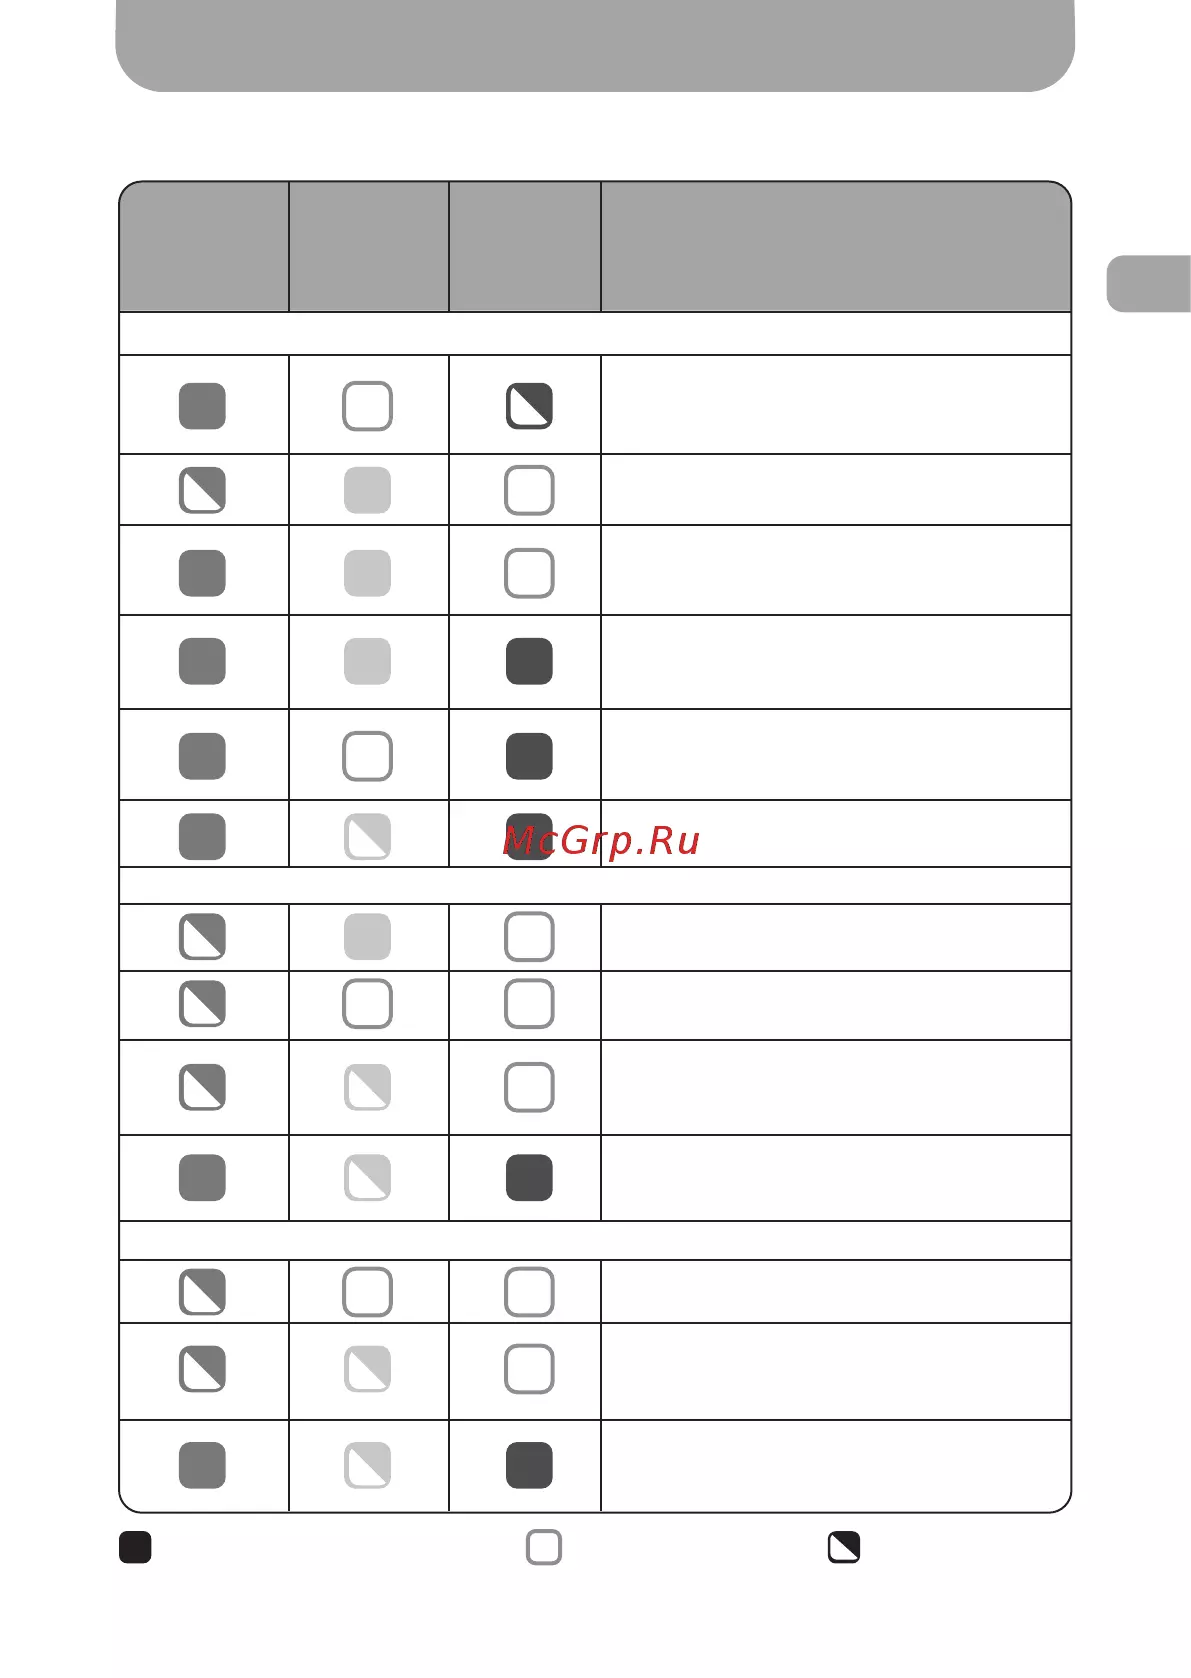Click the empty third-column square in third row
The width and height of the screenshot is (1191, 1678).
point(529,573)
